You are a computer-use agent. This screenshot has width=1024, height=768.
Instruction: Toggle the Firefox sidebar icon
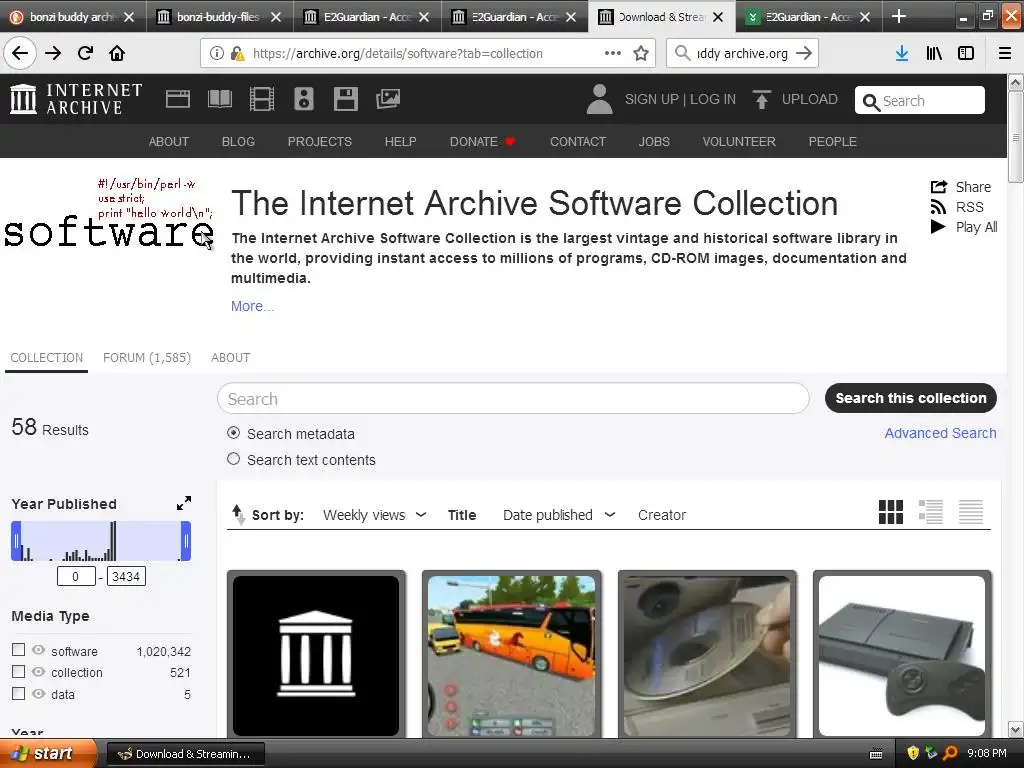click(x=966, y=54)
